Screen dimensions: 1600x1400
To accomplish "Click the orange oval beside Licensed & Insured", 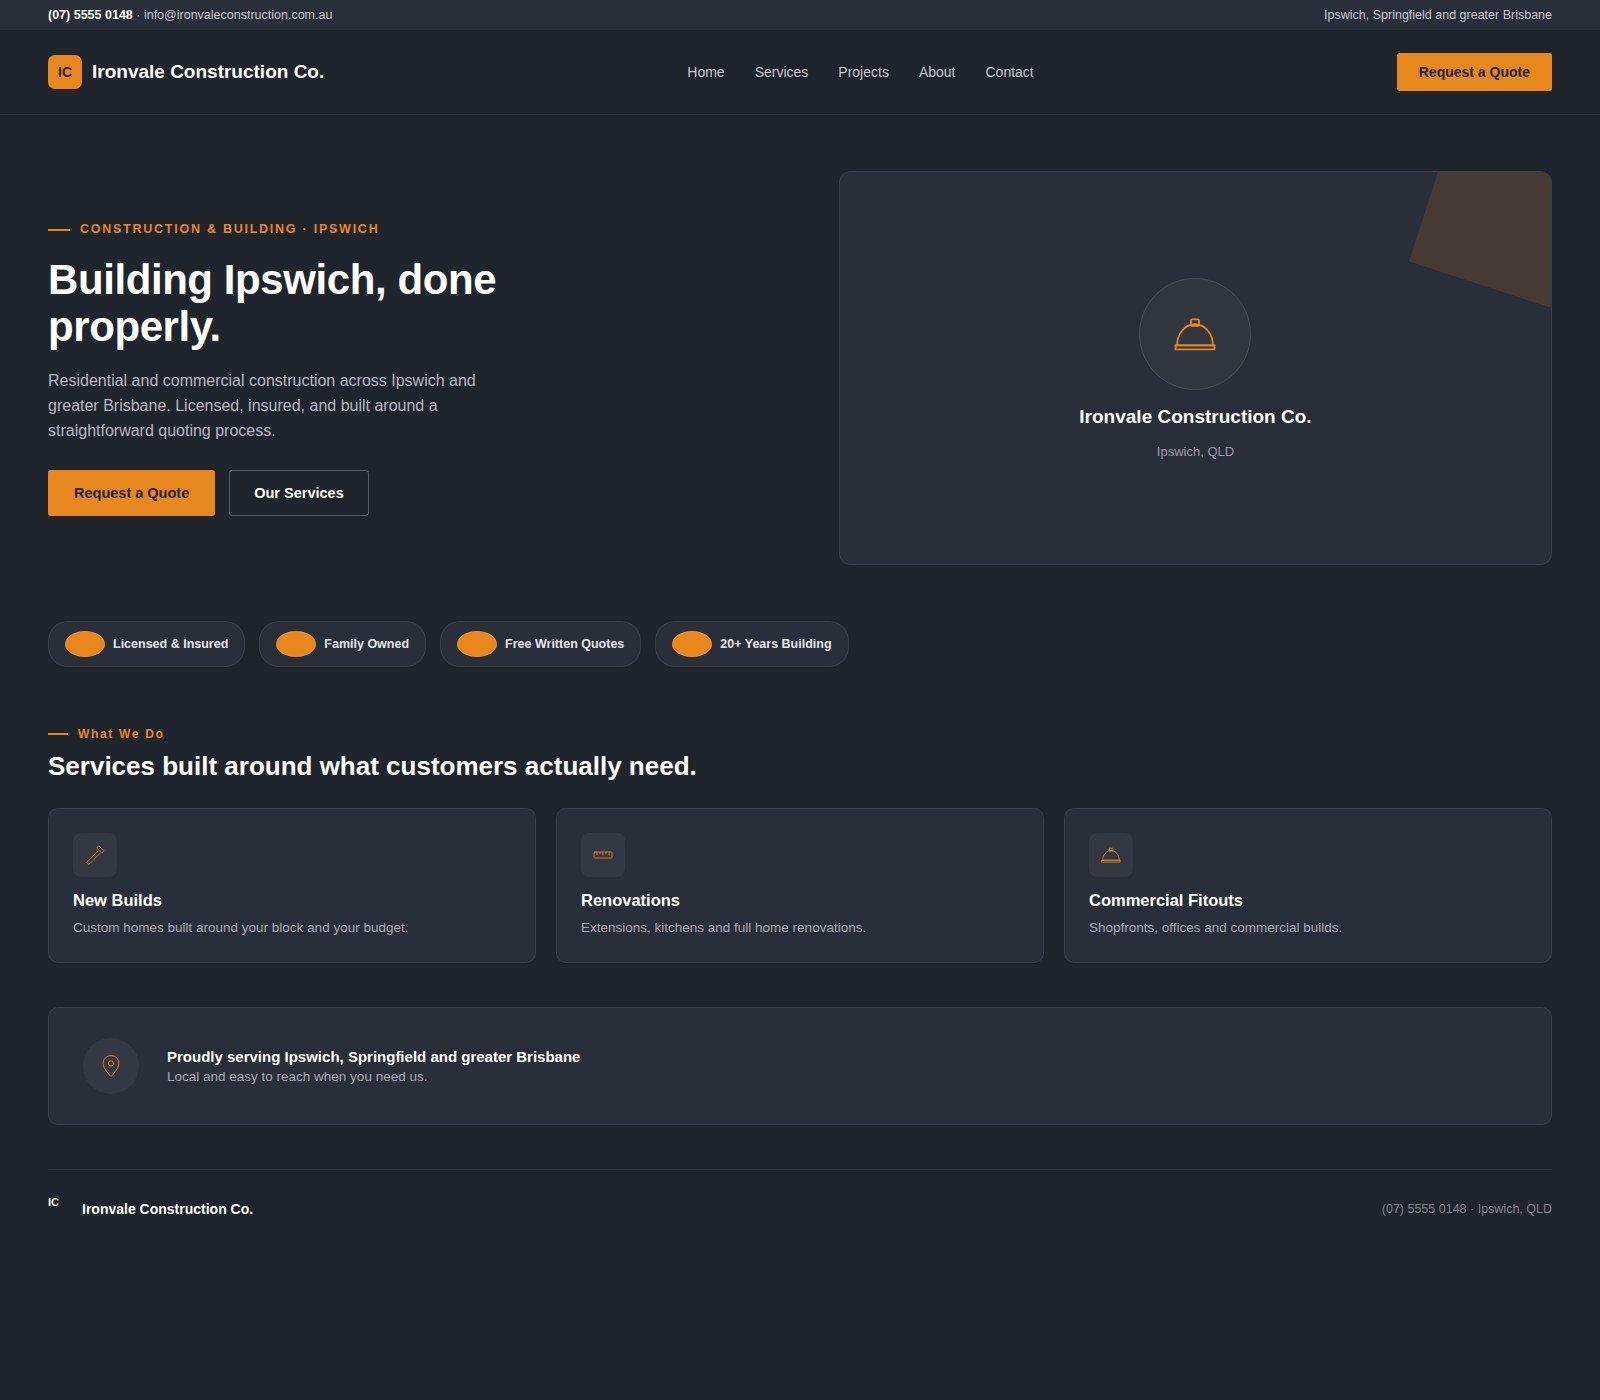I will click(85, 644).
